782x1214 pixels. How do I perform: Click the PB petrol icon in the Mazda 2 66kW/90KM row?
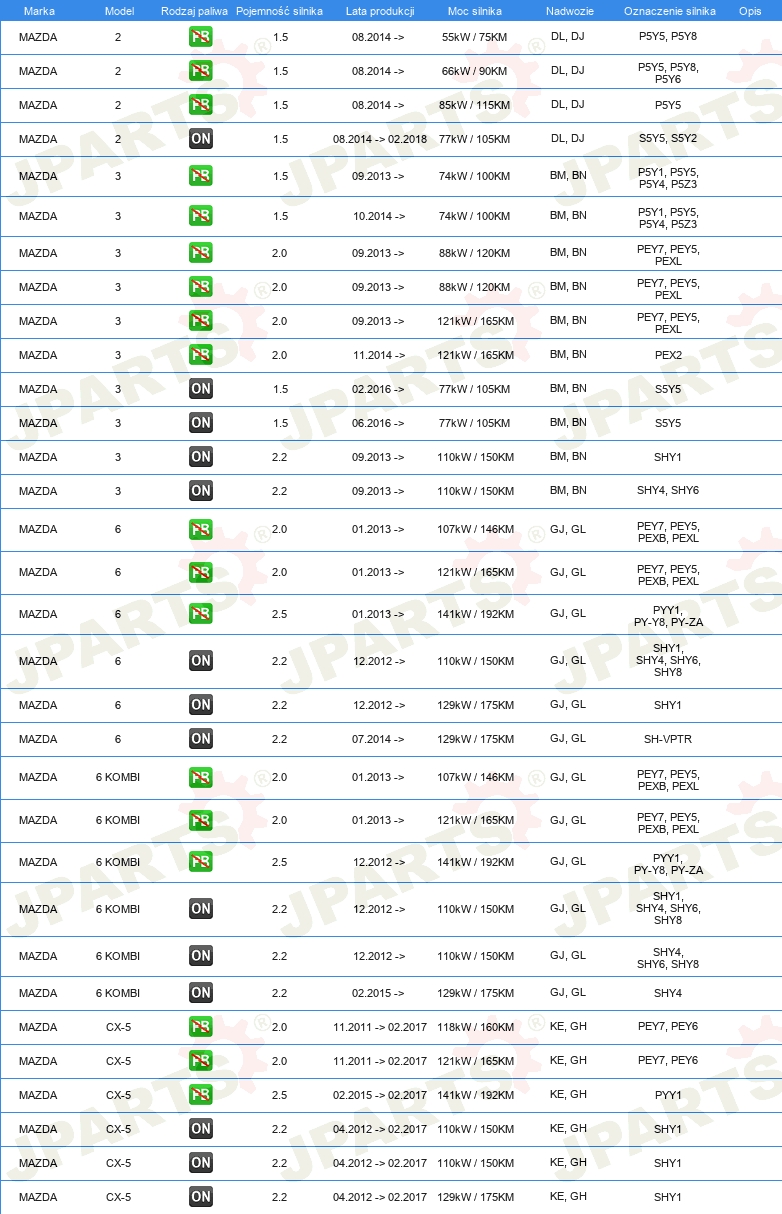click(201, 71)
